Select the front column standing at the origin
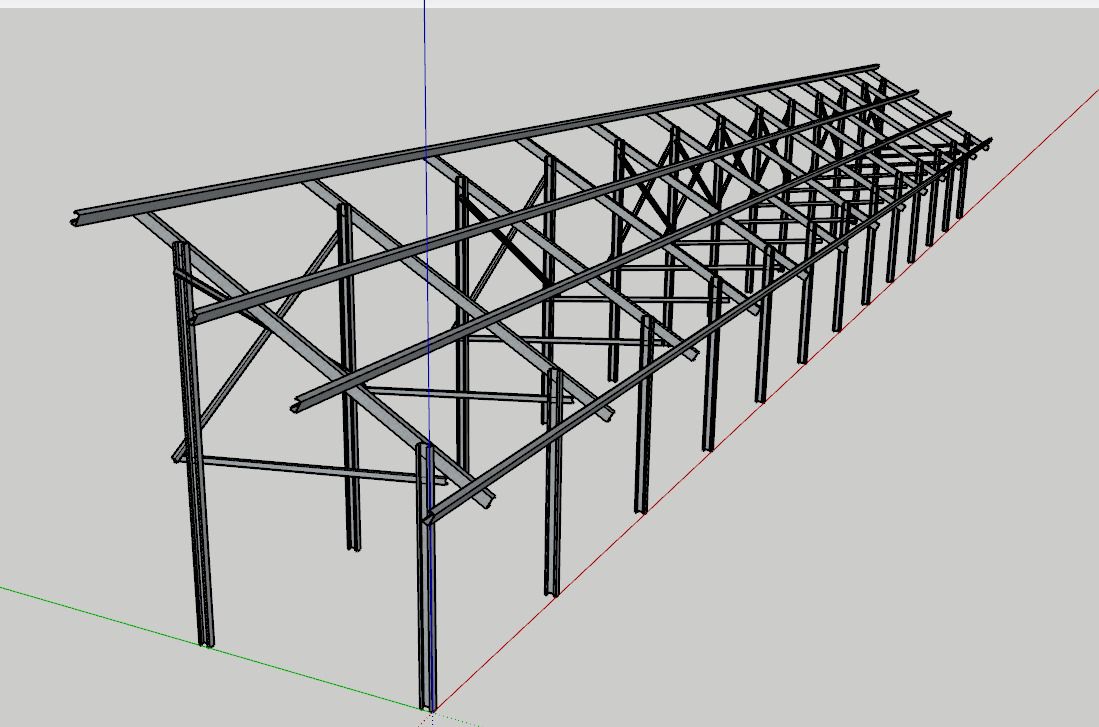1099x727 pixels. 427,600
